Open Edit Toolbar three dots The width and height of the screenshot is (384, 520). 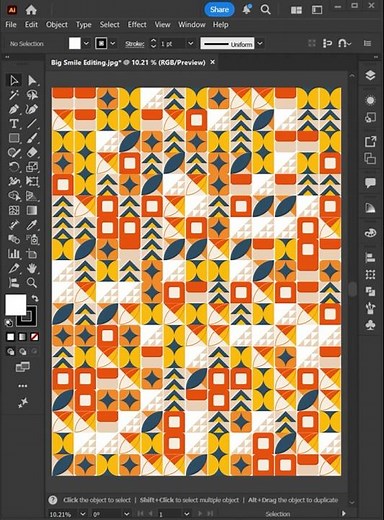pos(23,386)
